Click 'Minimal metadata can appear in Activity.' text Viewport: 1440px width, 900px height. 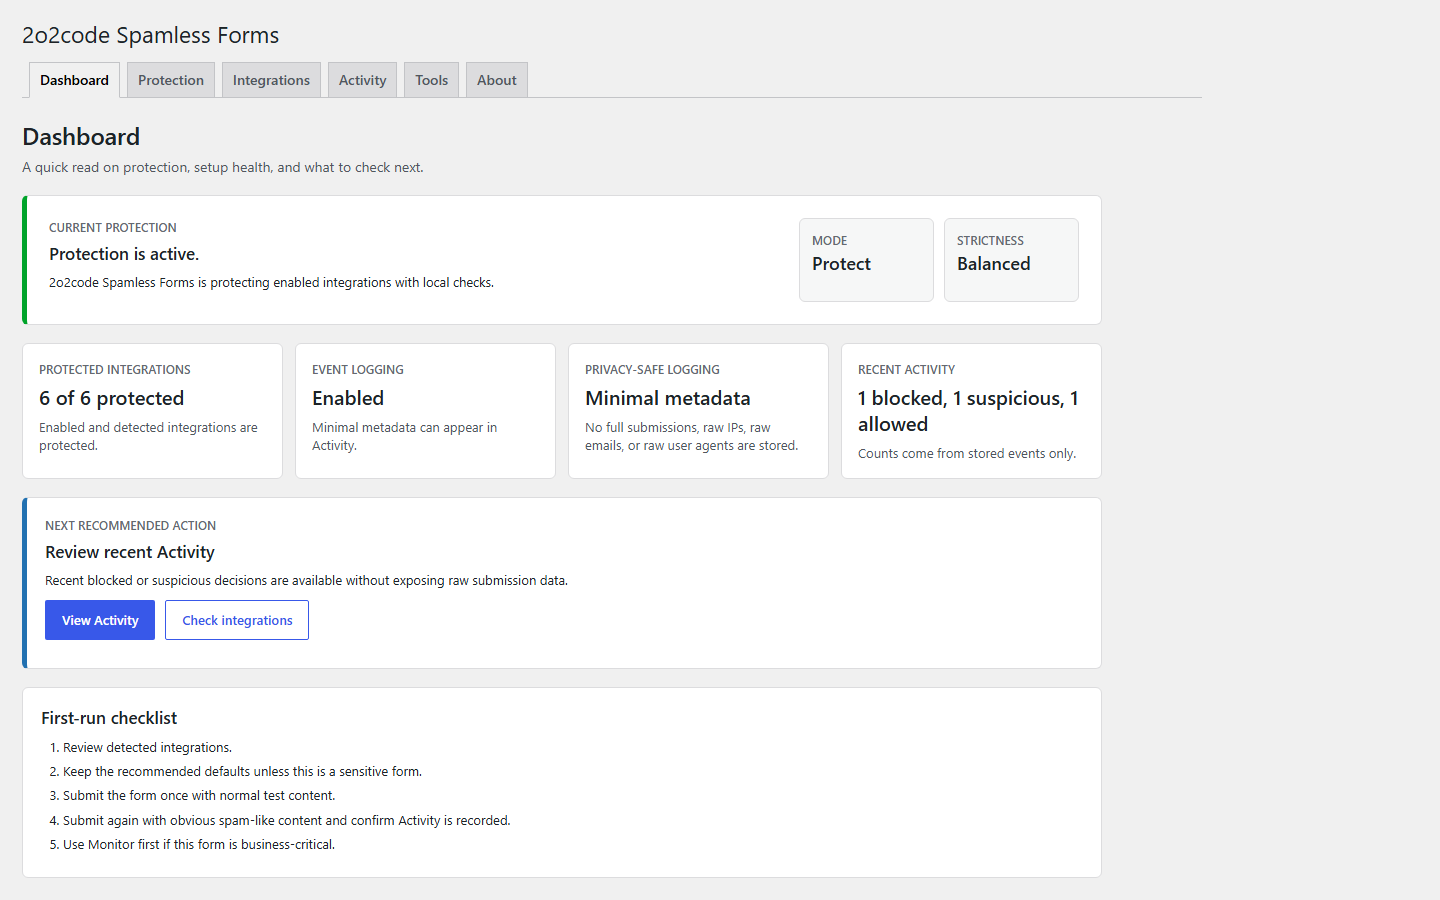pyautogui.click(x=404, y=436)
